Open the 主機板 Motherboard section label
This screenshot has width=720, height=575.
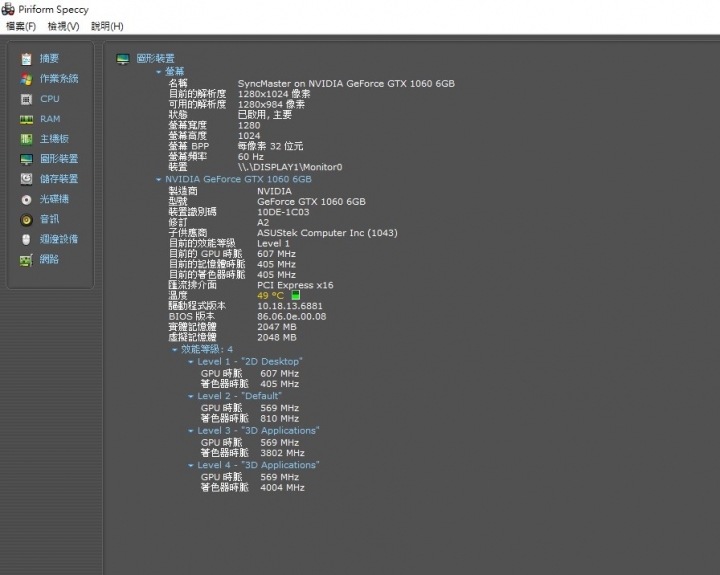(x=54, y=139)
